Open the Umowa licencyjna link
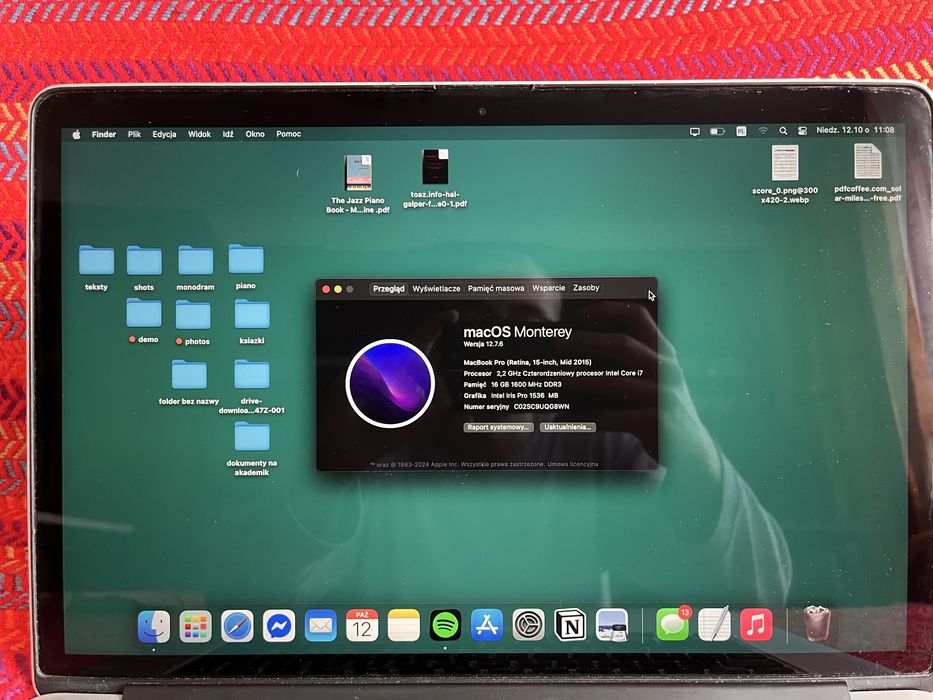933x700 pixels. (573, 464)
